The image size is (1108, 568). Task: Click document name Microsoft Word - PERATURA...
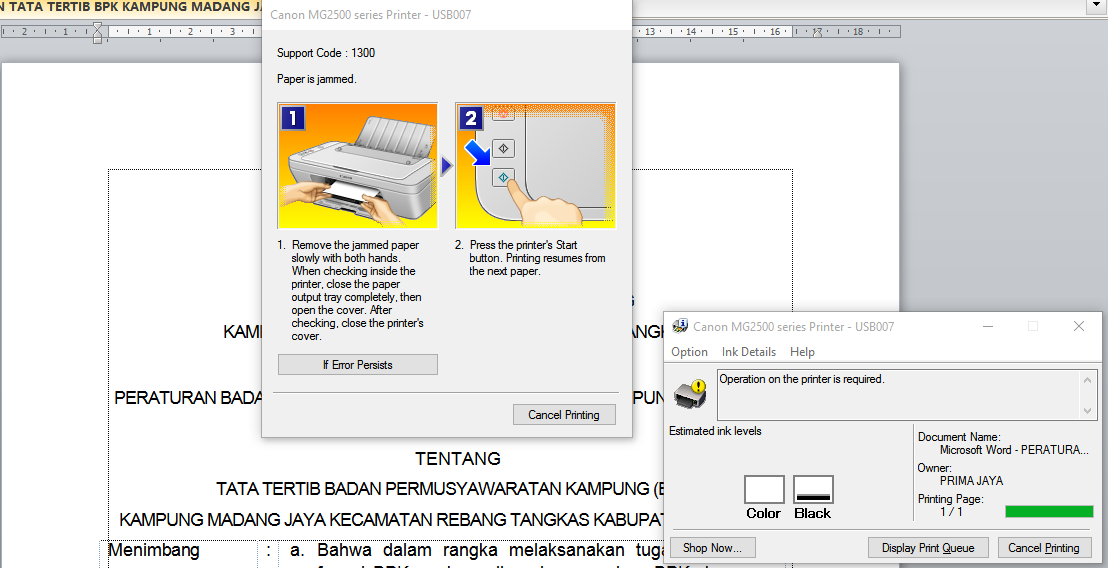click(x=1014, y=449)
